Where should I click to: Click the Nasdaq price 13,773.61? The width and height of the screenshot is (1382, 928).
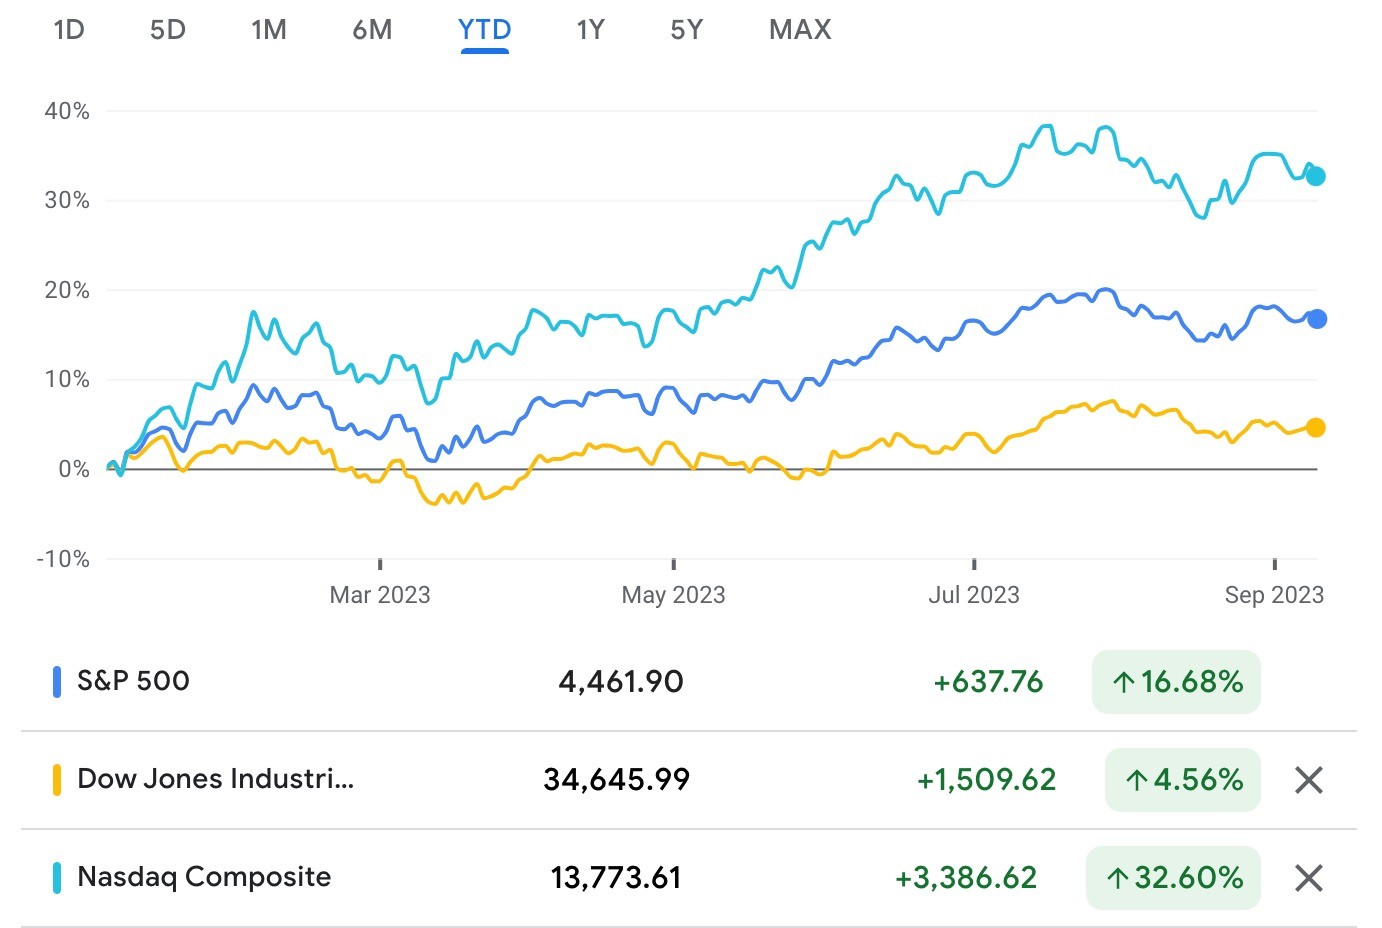pyautogui.click(x=616, y=878)
